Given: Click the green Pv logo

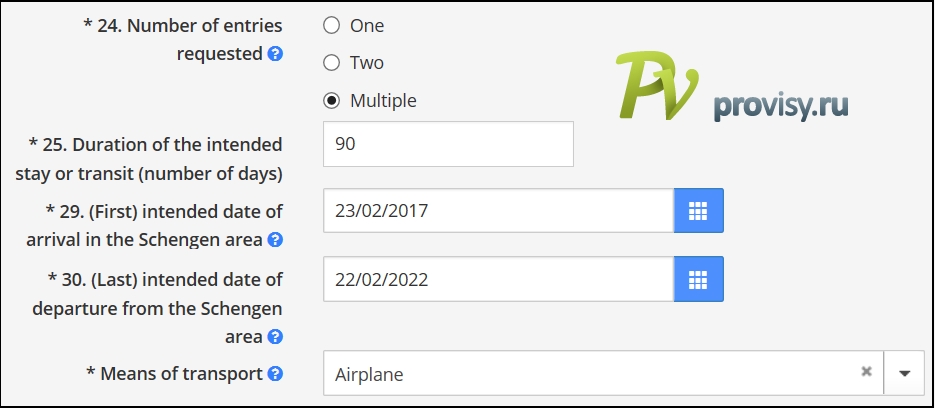Looking at the screenshot, I should click(657, 85).
